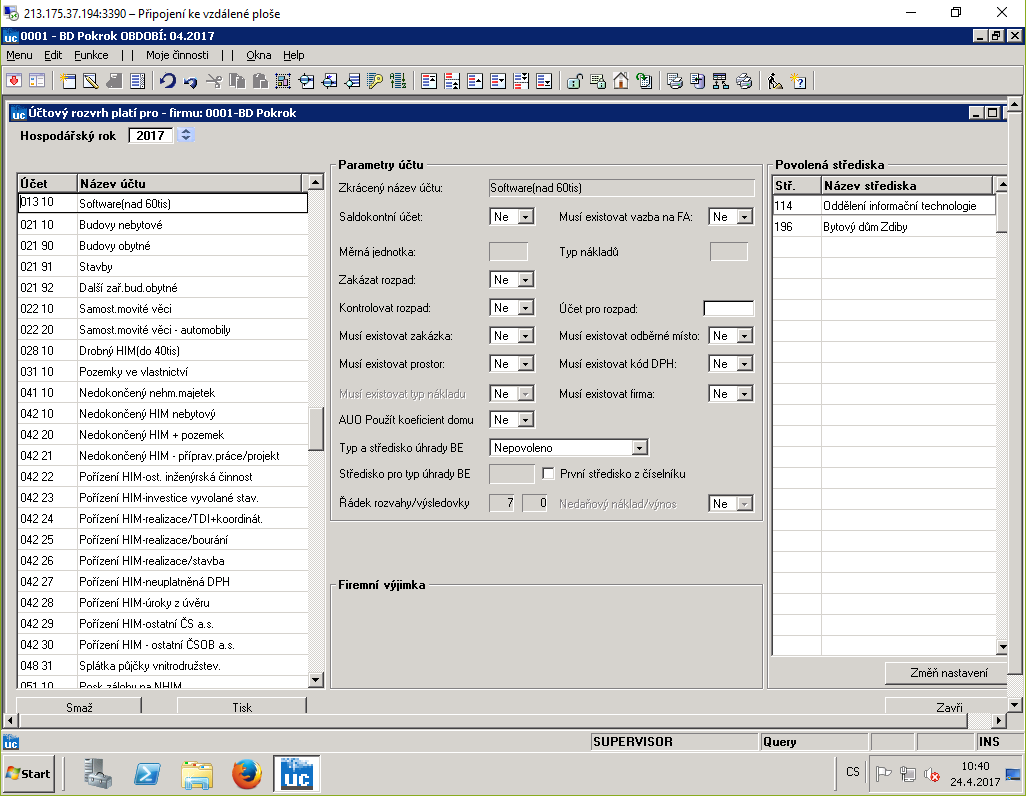Click the yellow key icon in toolbar
Image resolution: width=1026 pixels, height=796 pixels.
point(375,81)
